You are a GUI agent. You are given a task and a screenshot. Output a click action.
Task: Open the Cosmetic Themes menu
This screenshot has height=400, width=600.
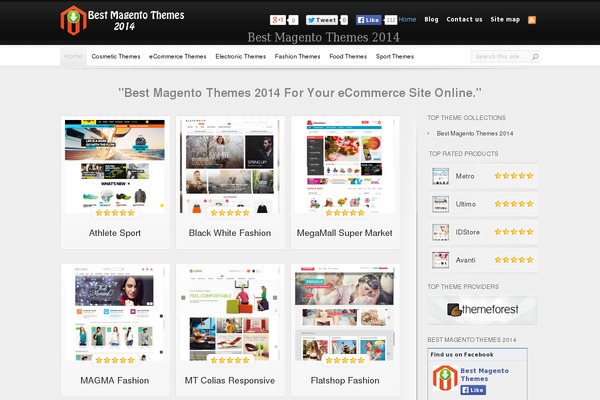click(116, 56)
